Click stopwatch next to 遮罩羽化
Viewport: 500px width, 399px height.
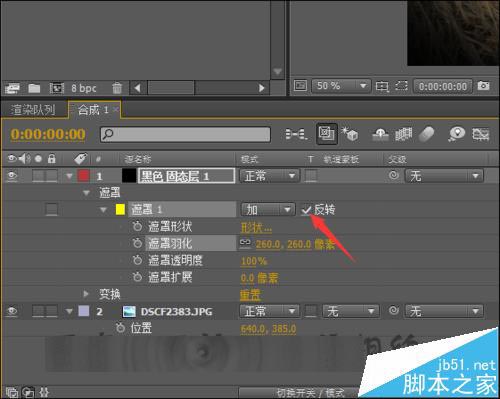point(137,243)
